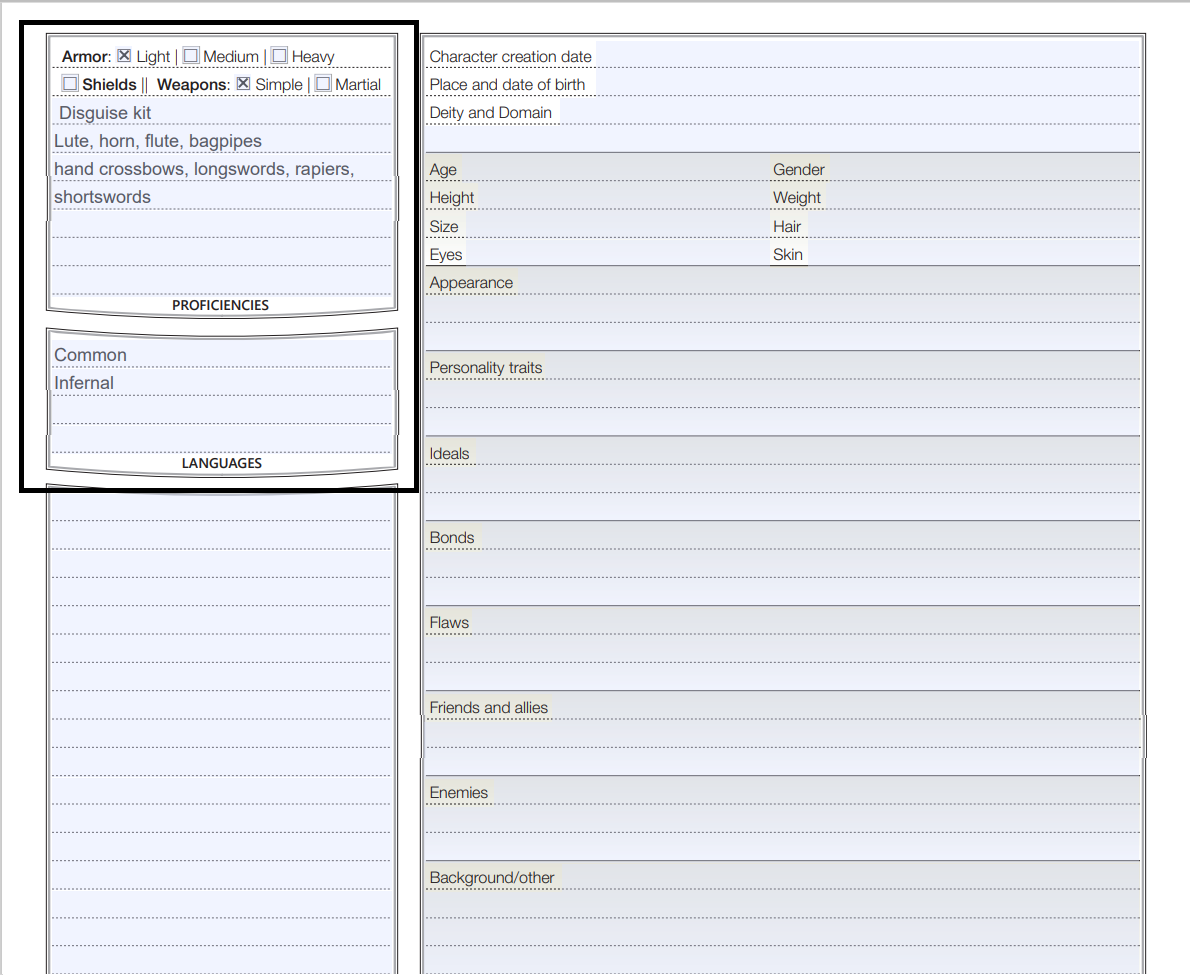Click the 'Common' language field
Viewport: 1190px width, 975px height.
coord(222,354)
